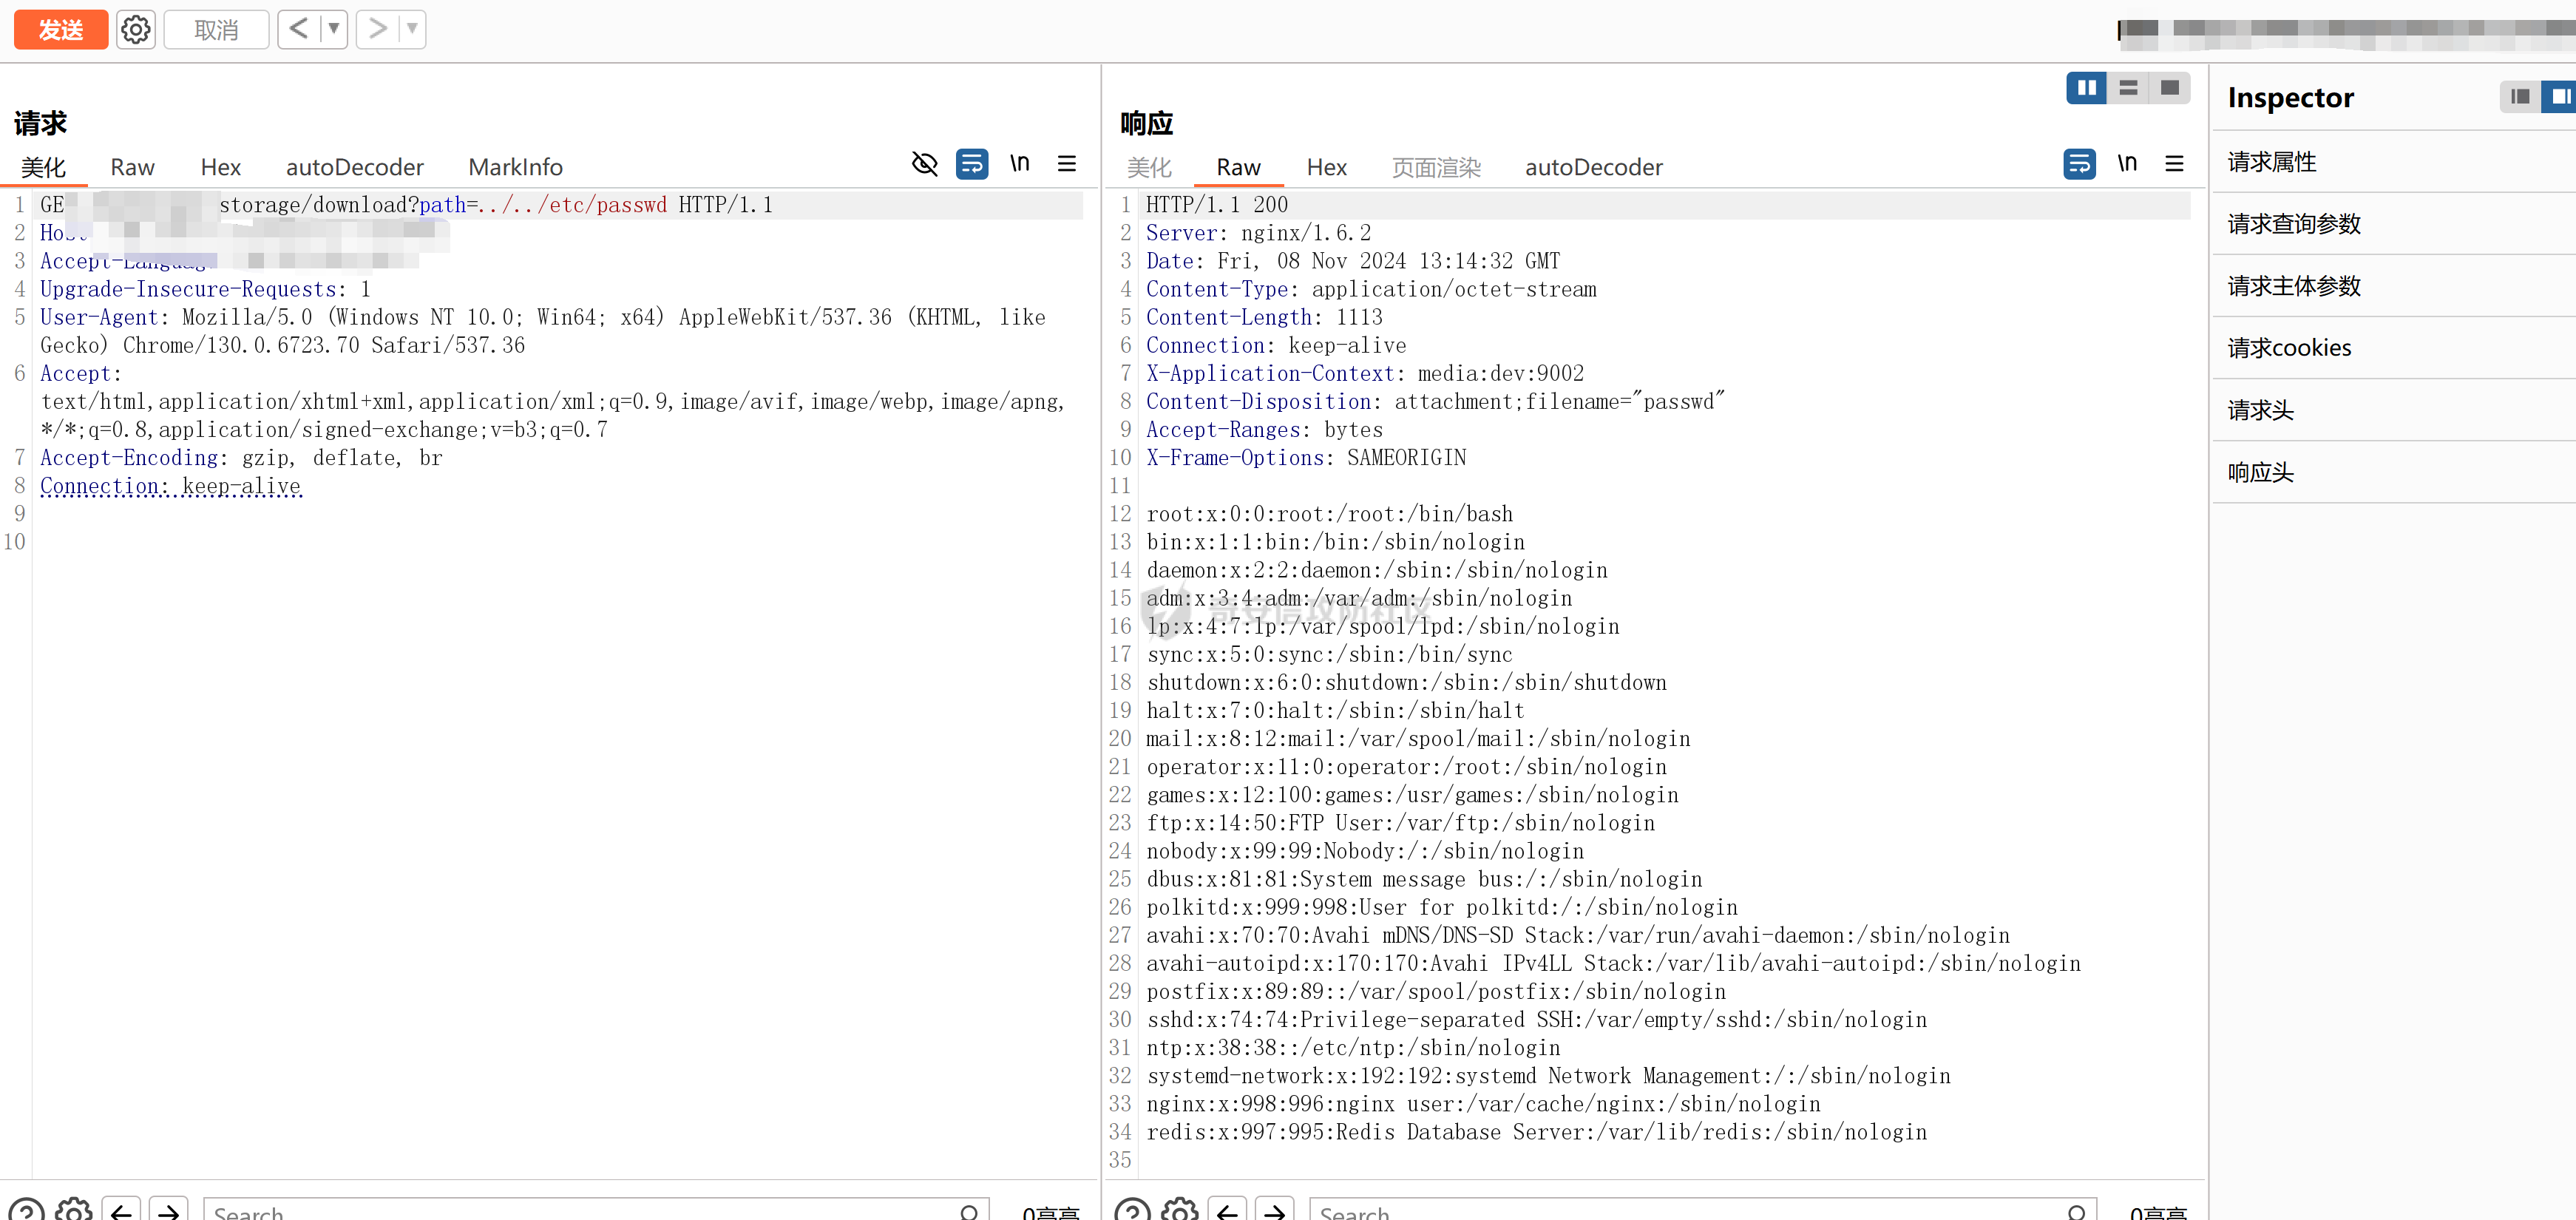Switch response view to 页面渲染 tab

click(1436, 167)
